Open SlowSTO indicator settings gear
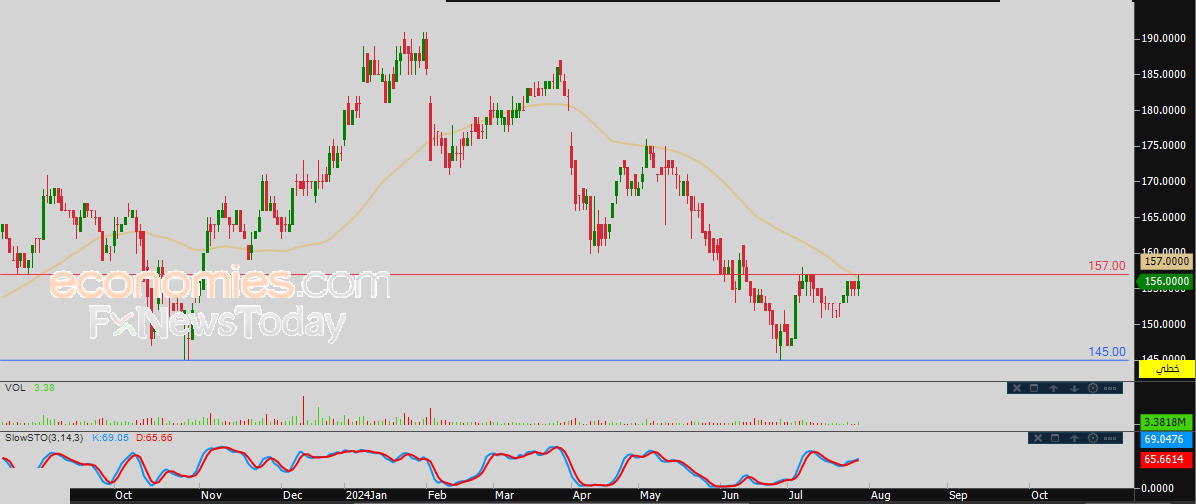 point(1093,438)
